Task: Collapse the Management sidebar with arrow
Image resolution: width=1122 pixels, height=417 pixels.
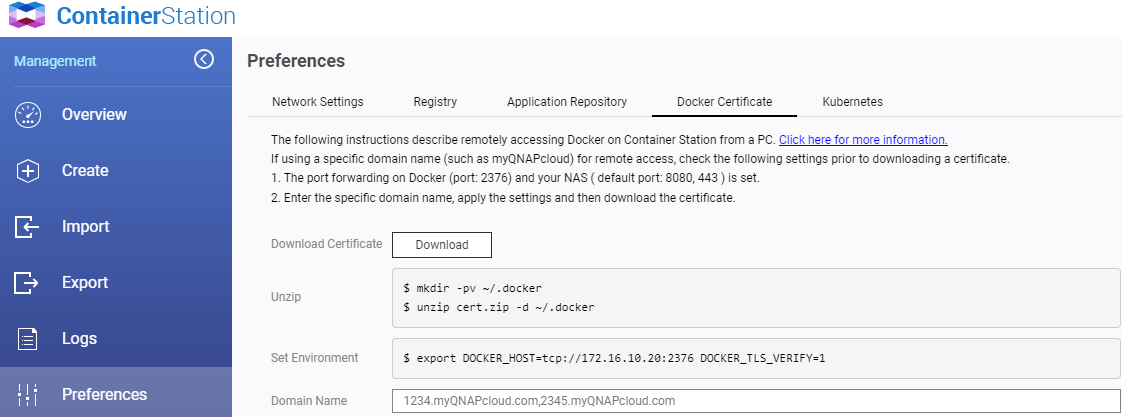Action: [204, 60]
